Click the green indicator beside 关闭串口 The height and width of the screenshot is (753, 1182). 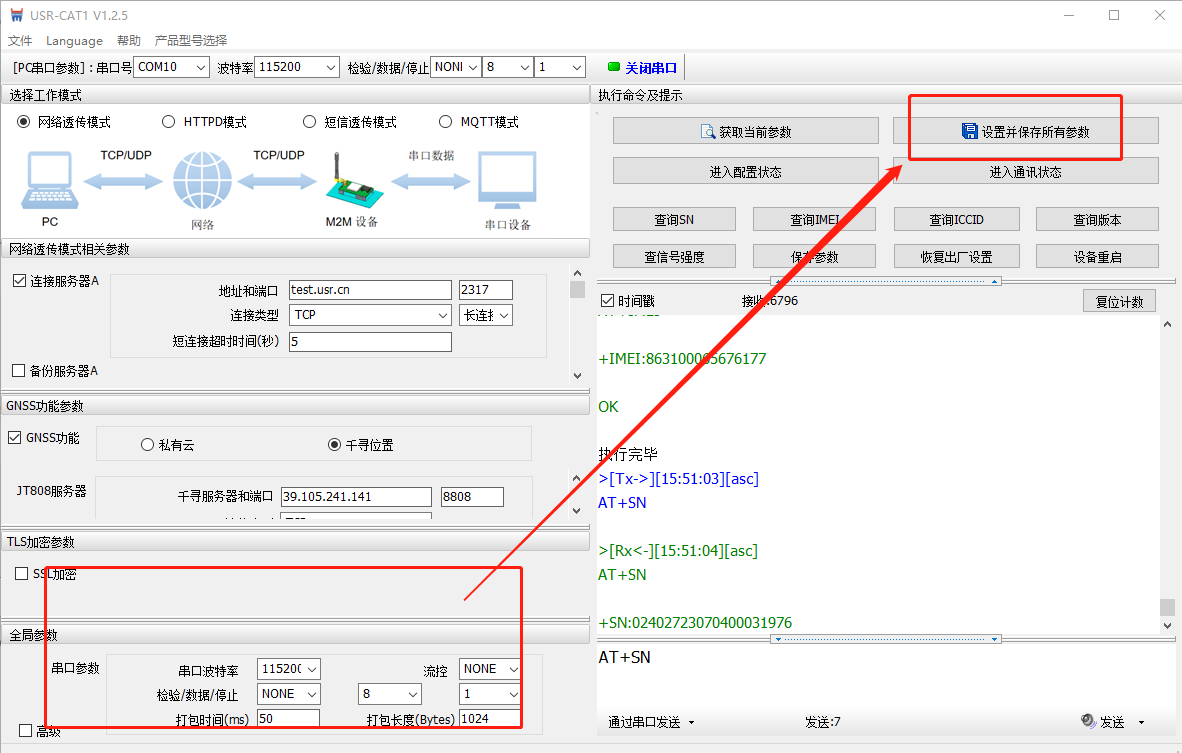(614, 67)
